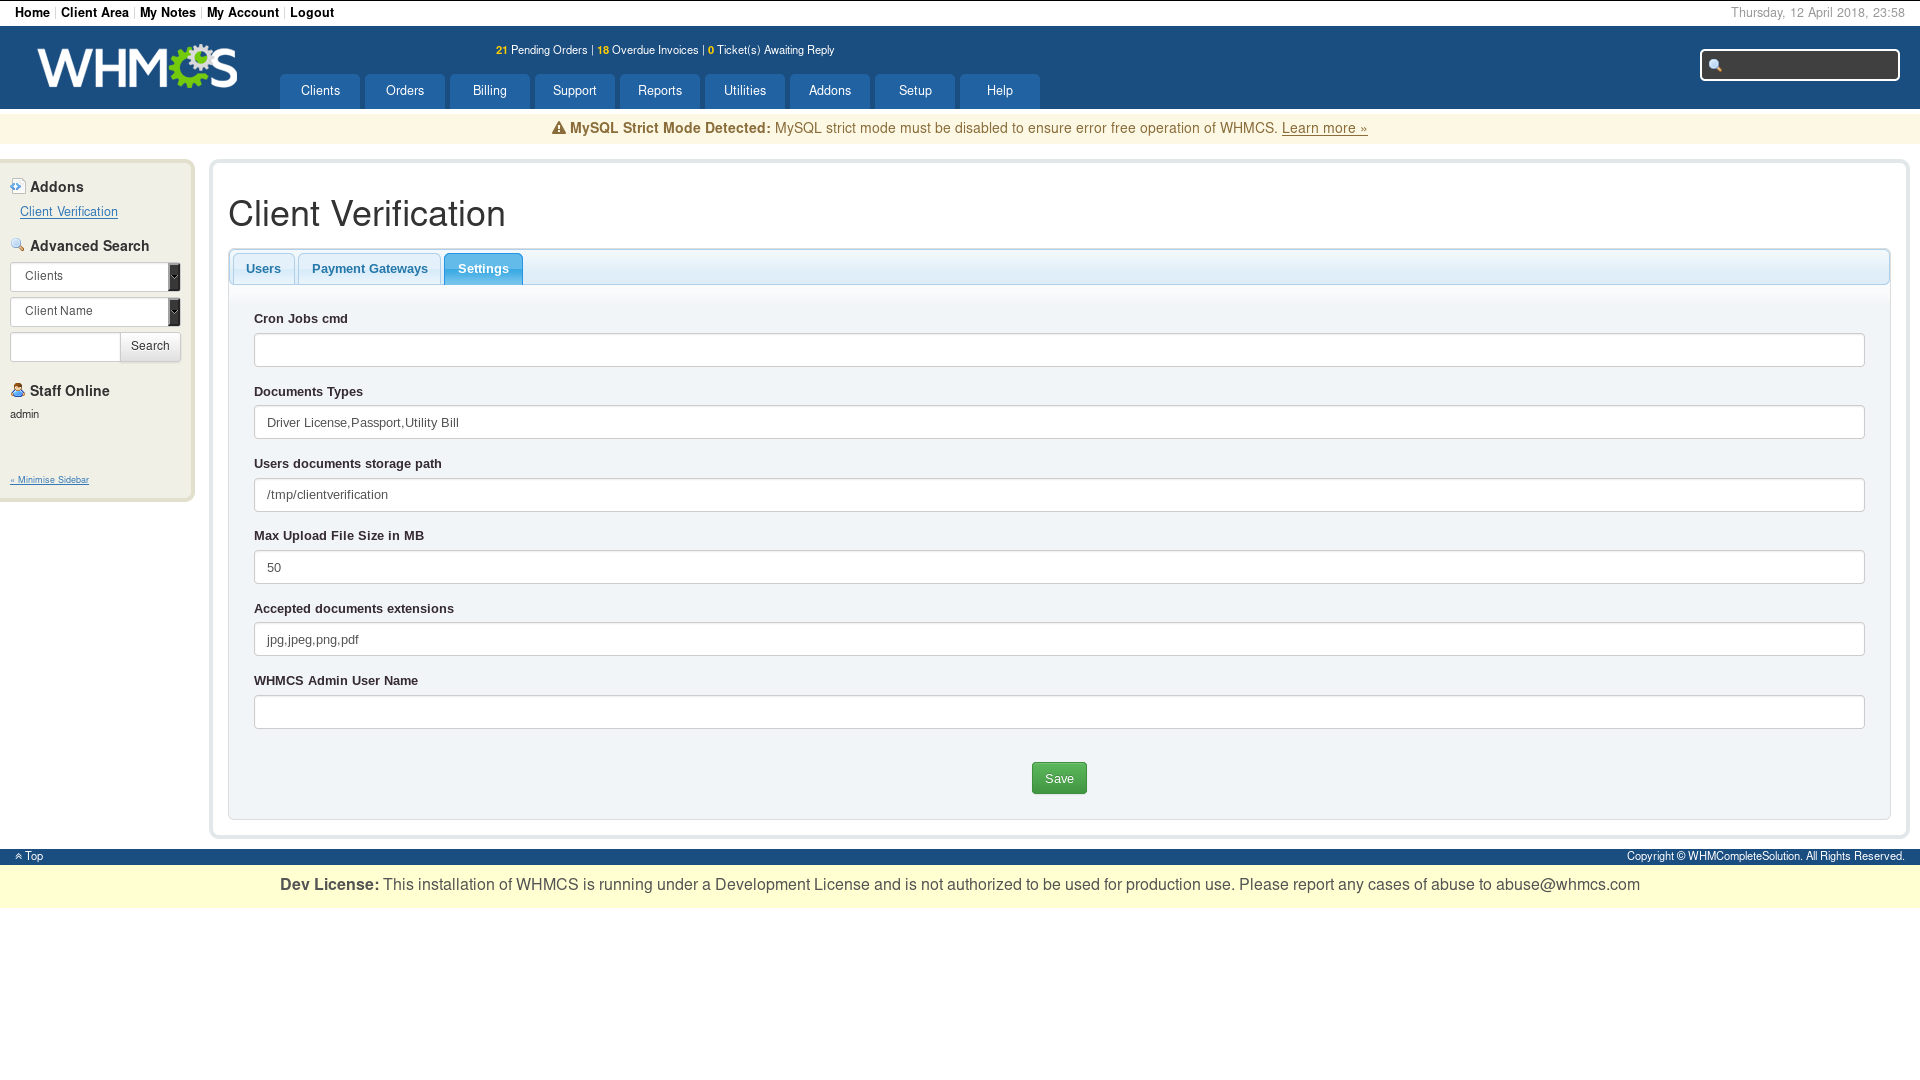
Task: Click the search magnifier icon in header
Action: [x=1715, y=66]
